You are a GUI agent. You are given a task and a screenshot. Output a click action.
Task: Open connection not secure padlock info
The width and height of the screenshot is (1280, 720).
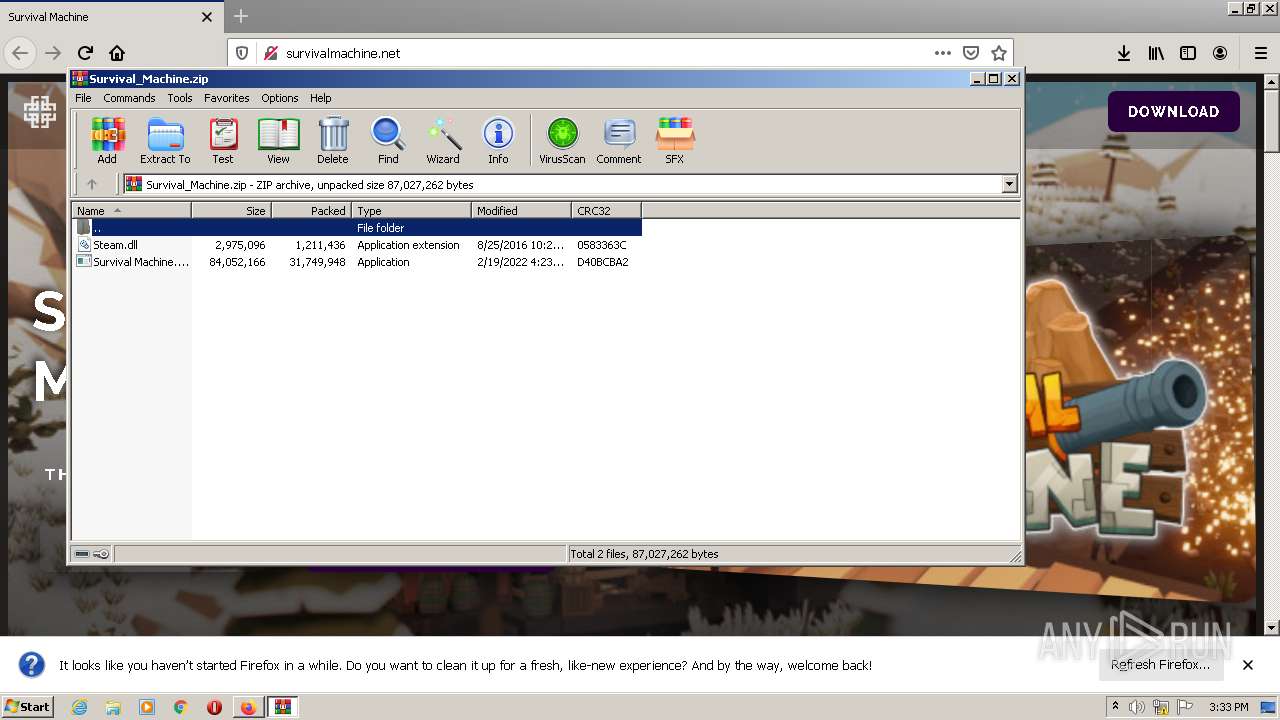pyautogui.click(x=270, y=53)
